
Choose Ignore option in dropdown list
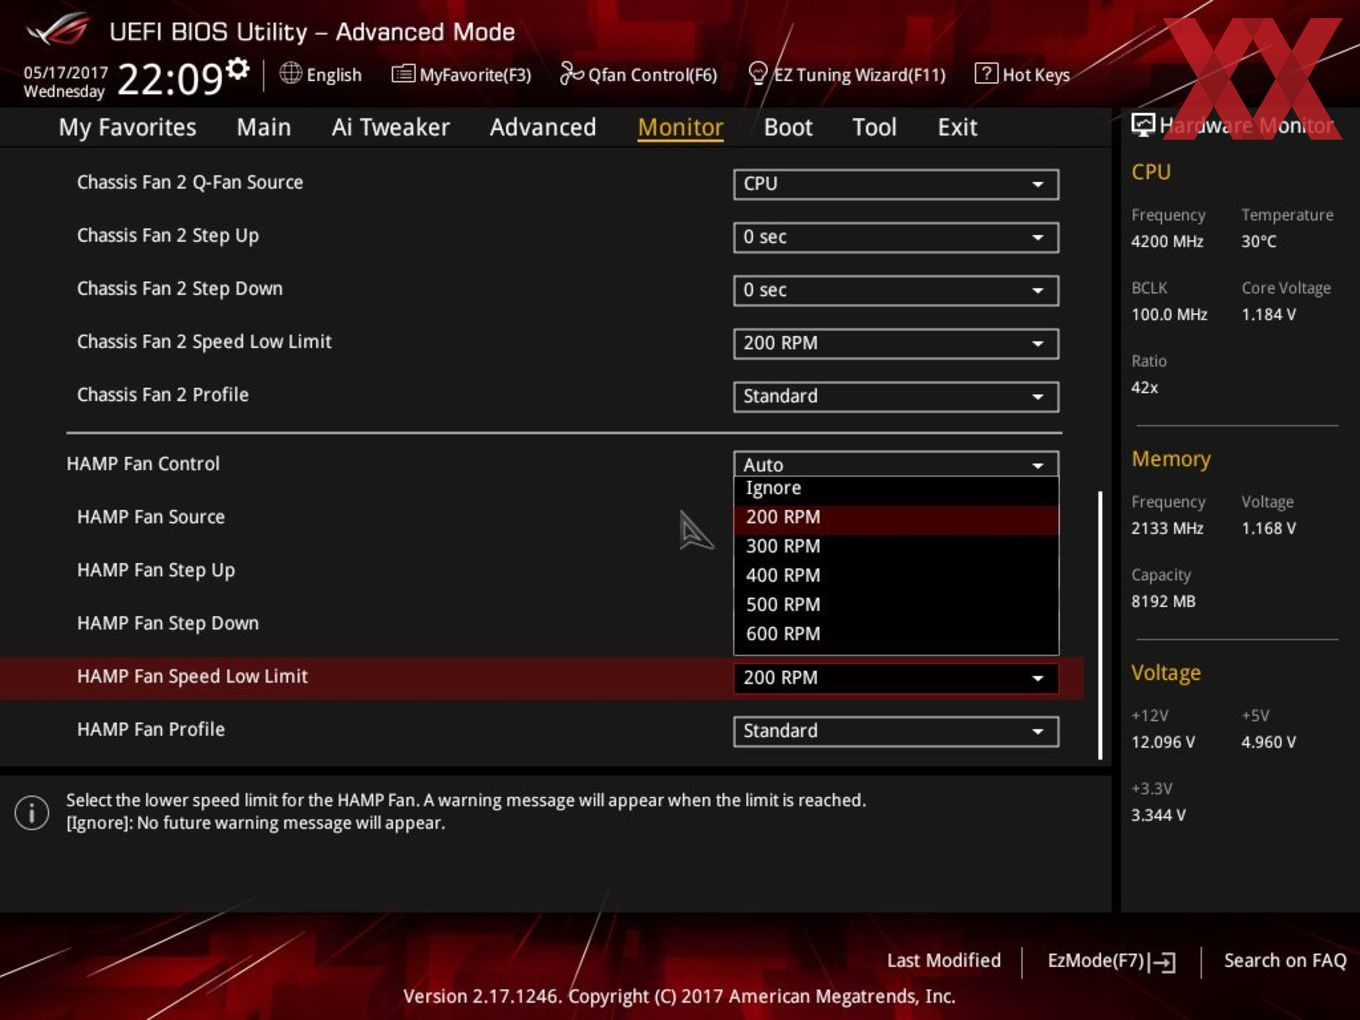coord(896,488)
